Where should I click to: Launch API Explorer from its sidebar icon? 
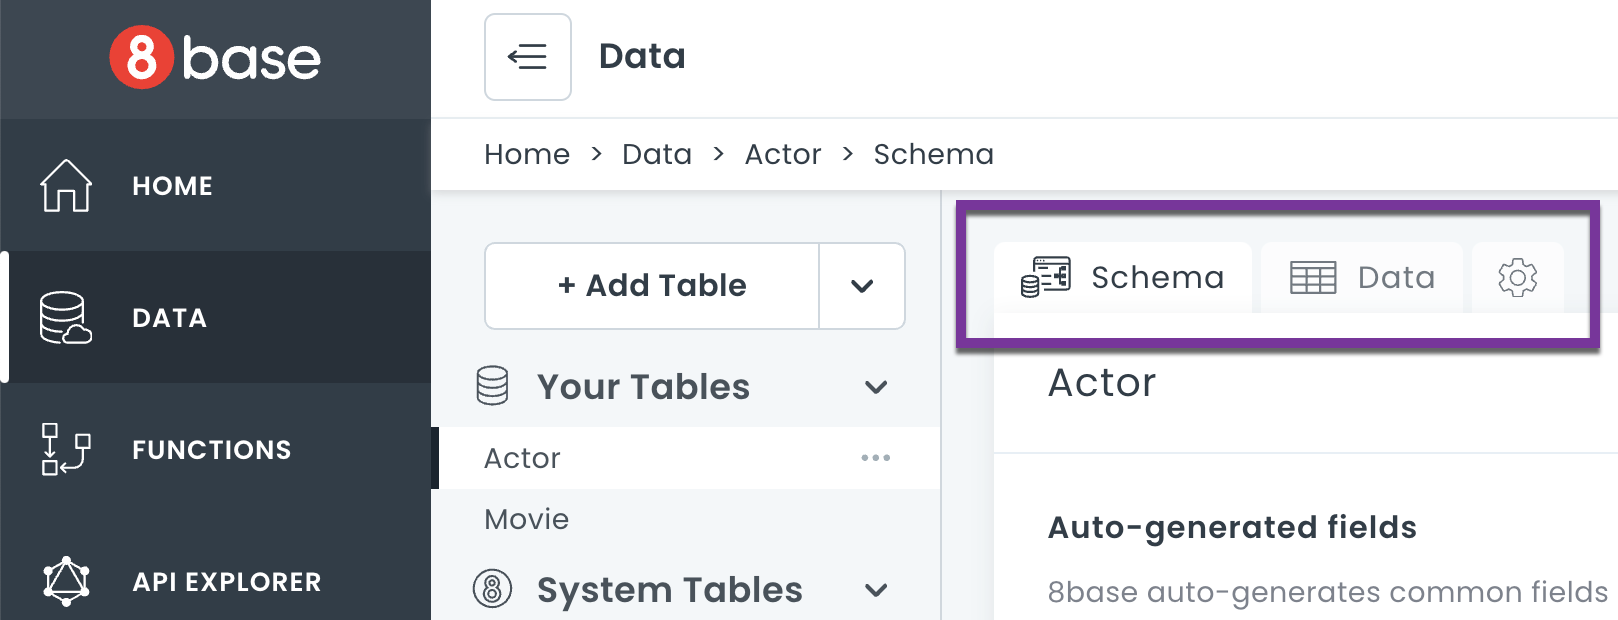(66, 581)
